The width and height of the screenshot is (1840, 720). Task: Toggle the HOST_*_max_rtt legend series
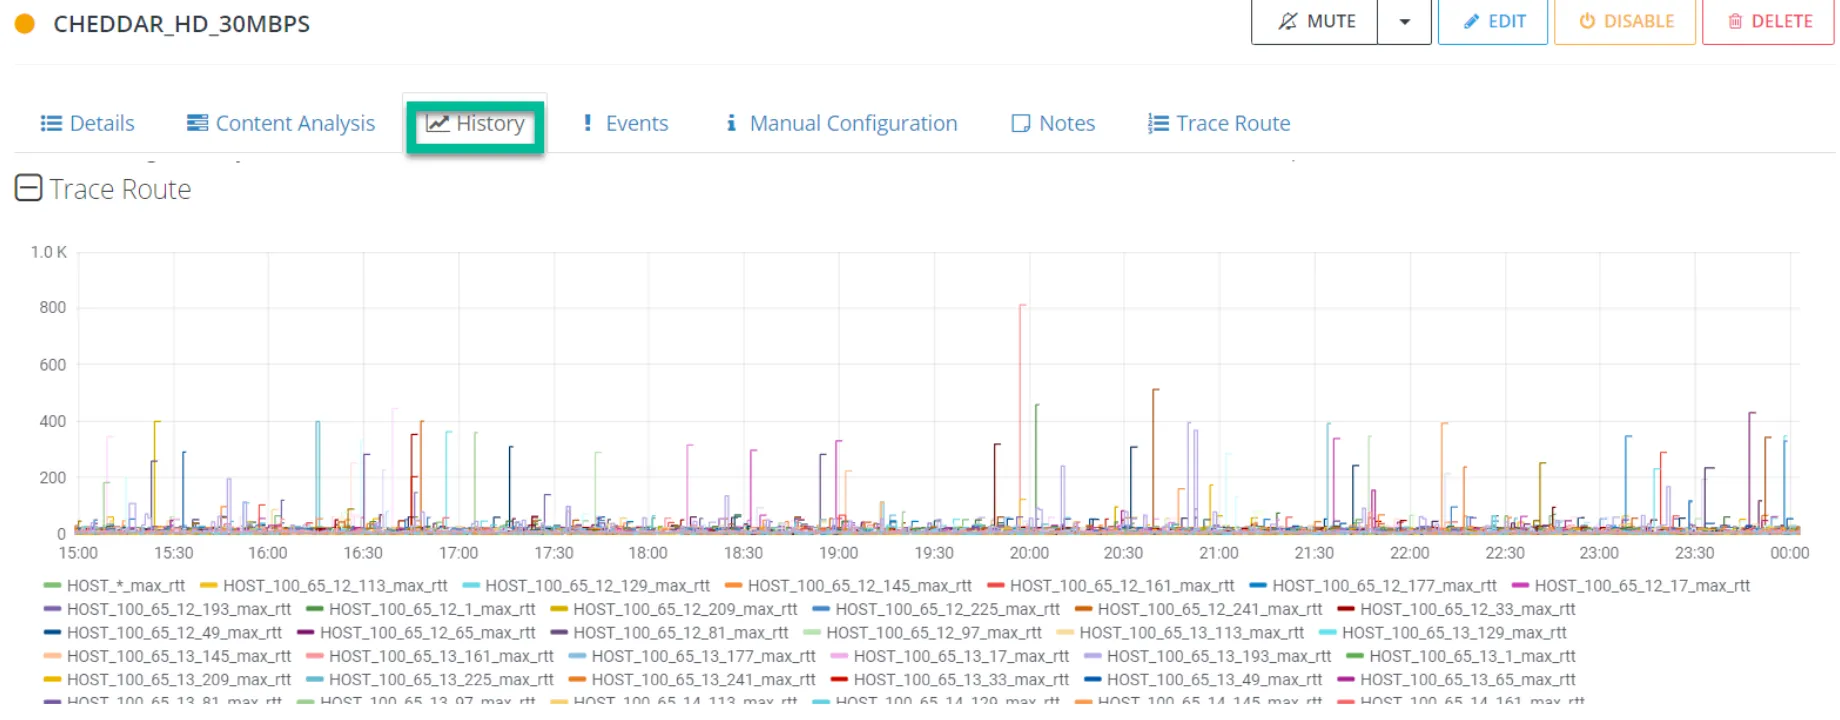pyautogui.click(x=115, y=586)
